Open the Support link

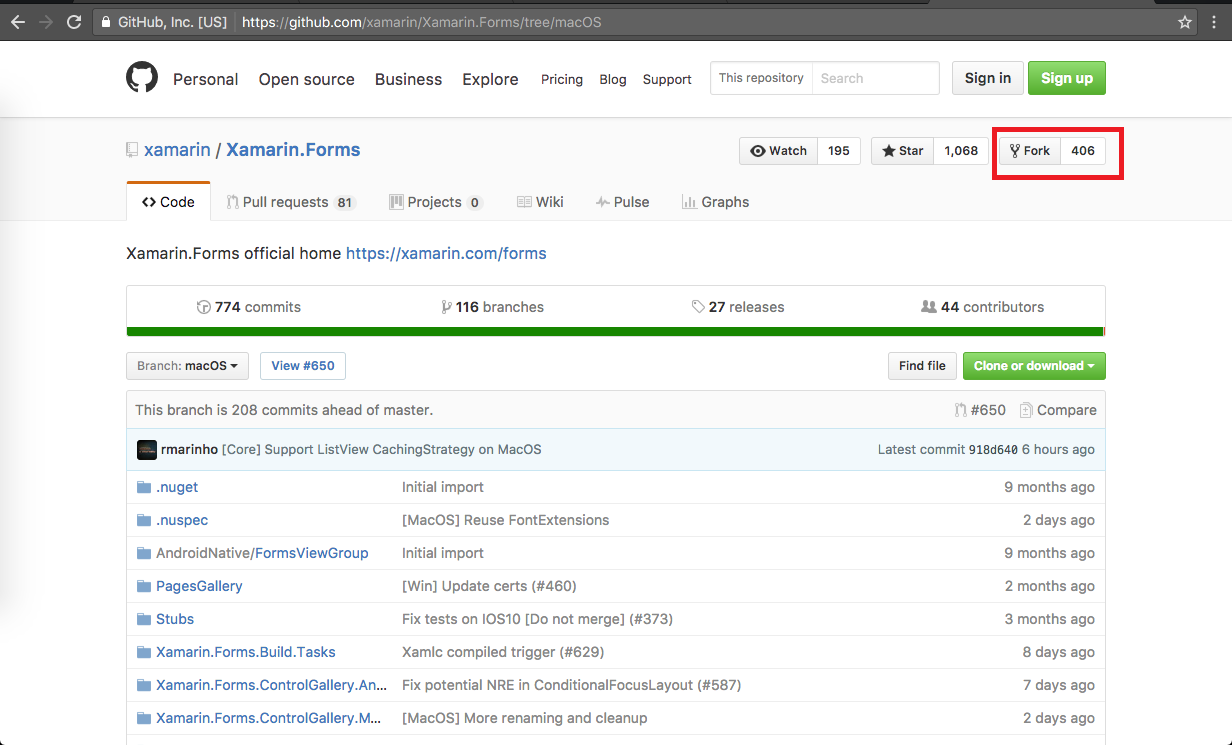tap(667, 79)
